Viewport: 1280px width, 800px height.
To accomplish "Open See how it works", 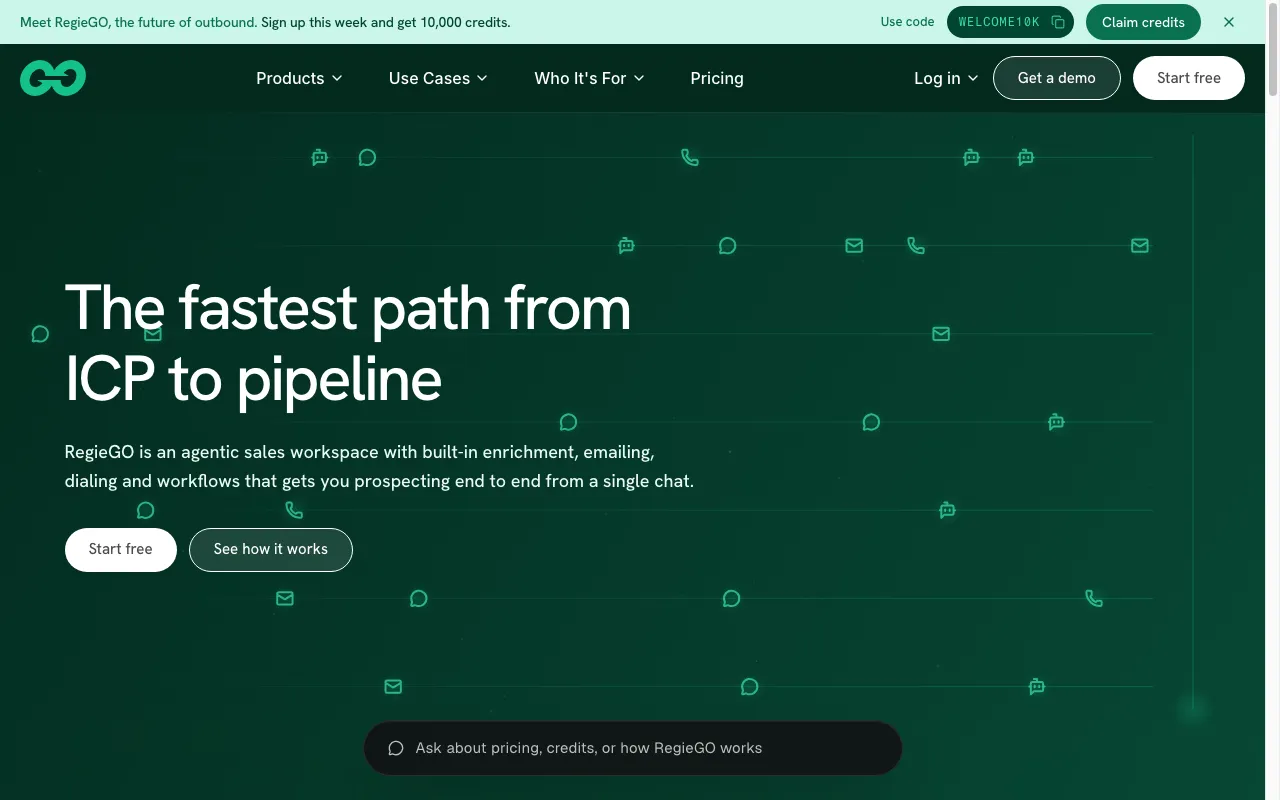I will (x=271, y=549).
